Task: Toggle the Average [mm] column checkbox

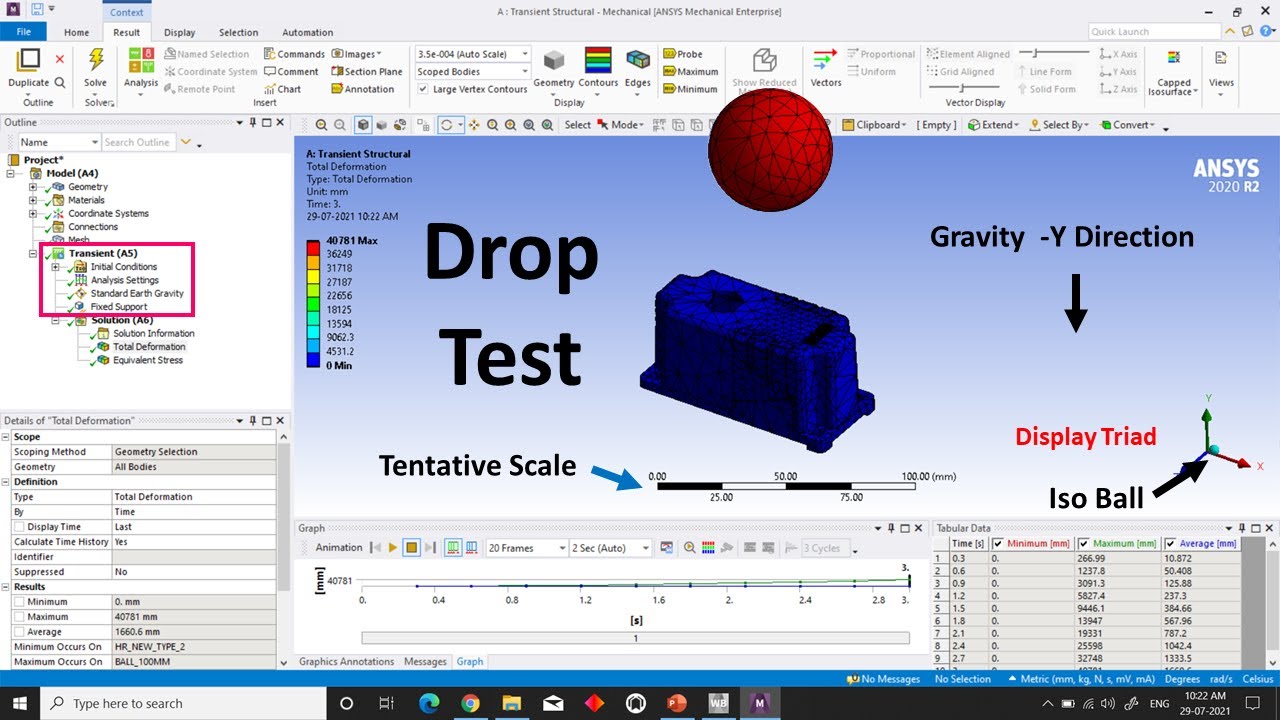Action: click(x=1171, y=544)
